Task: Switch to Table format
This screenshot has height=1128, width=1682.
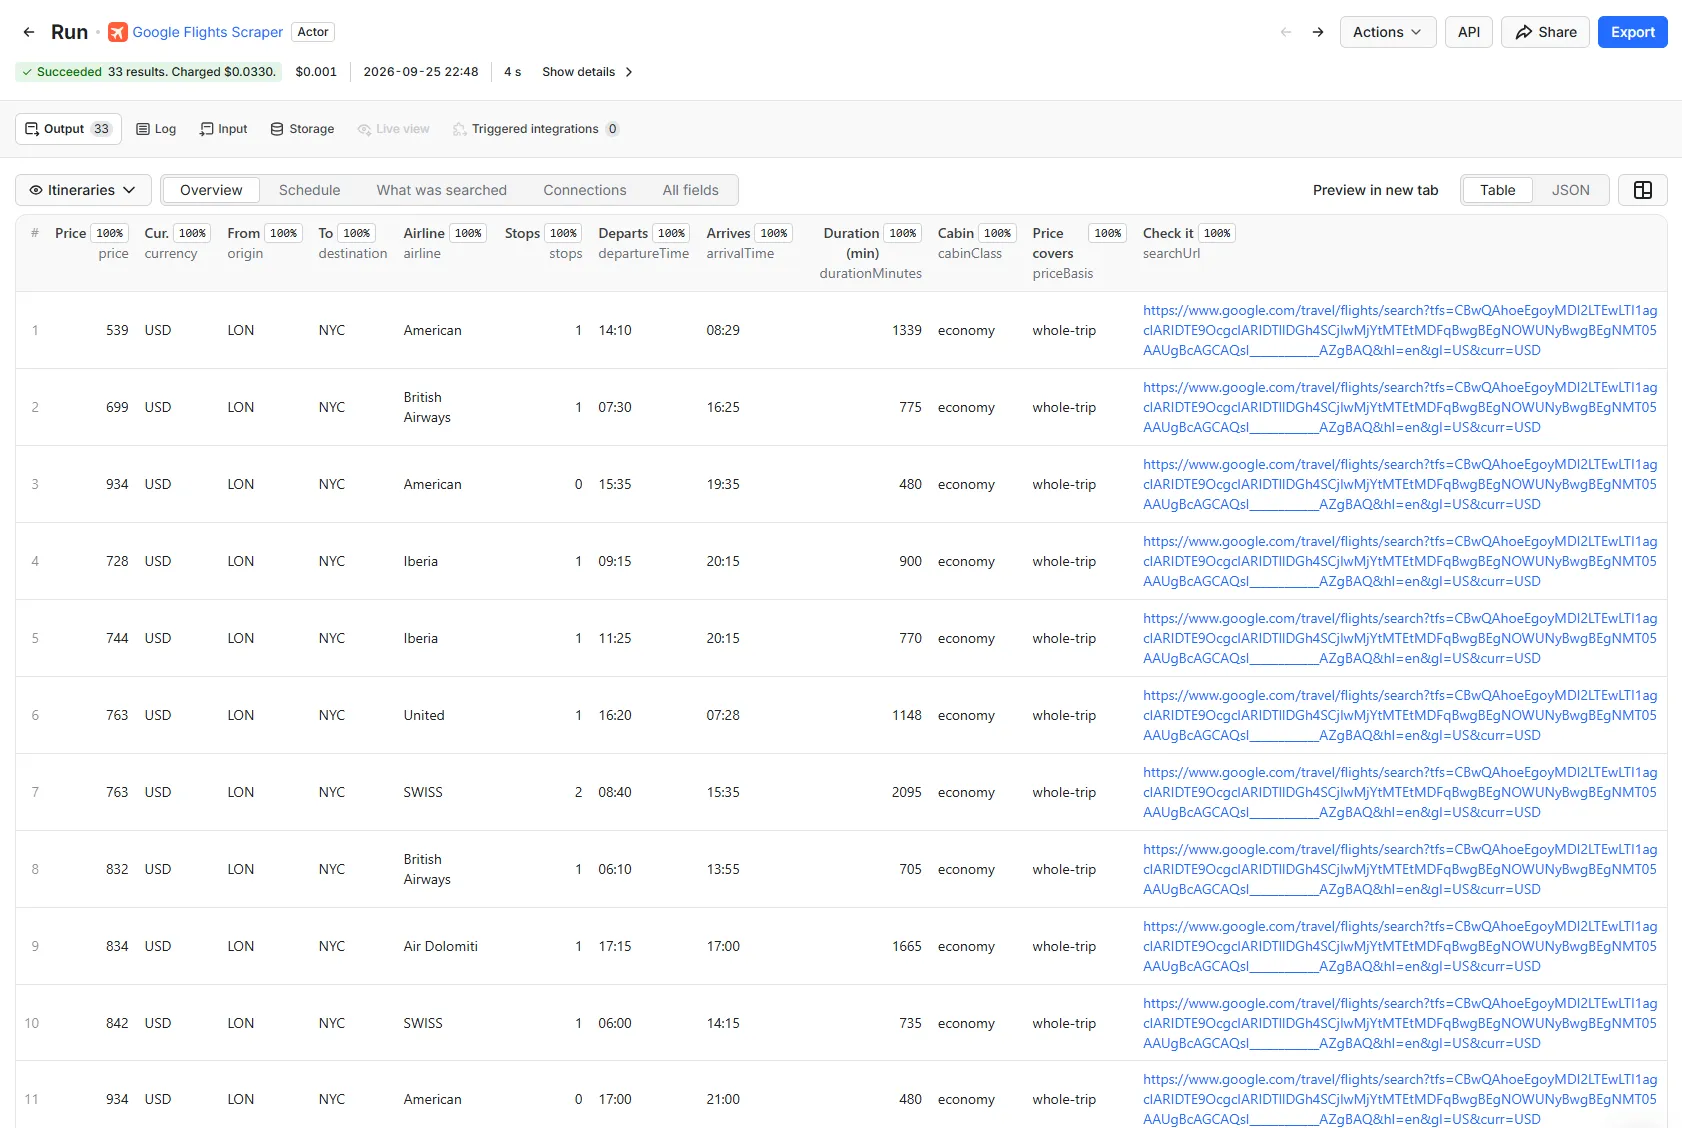Action: point(1498,190)
